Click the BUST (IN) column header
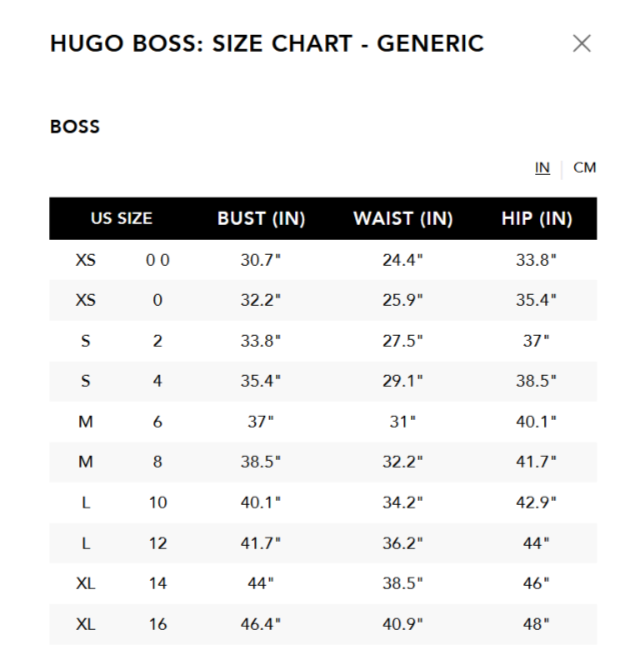The width and height of the screenshot is (630, 660). pos(261,219)
